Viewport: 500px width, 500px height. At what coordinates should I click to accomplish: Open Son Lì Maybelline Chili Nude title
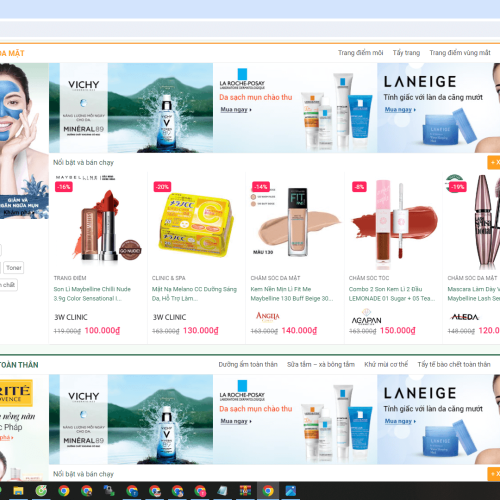92,294
